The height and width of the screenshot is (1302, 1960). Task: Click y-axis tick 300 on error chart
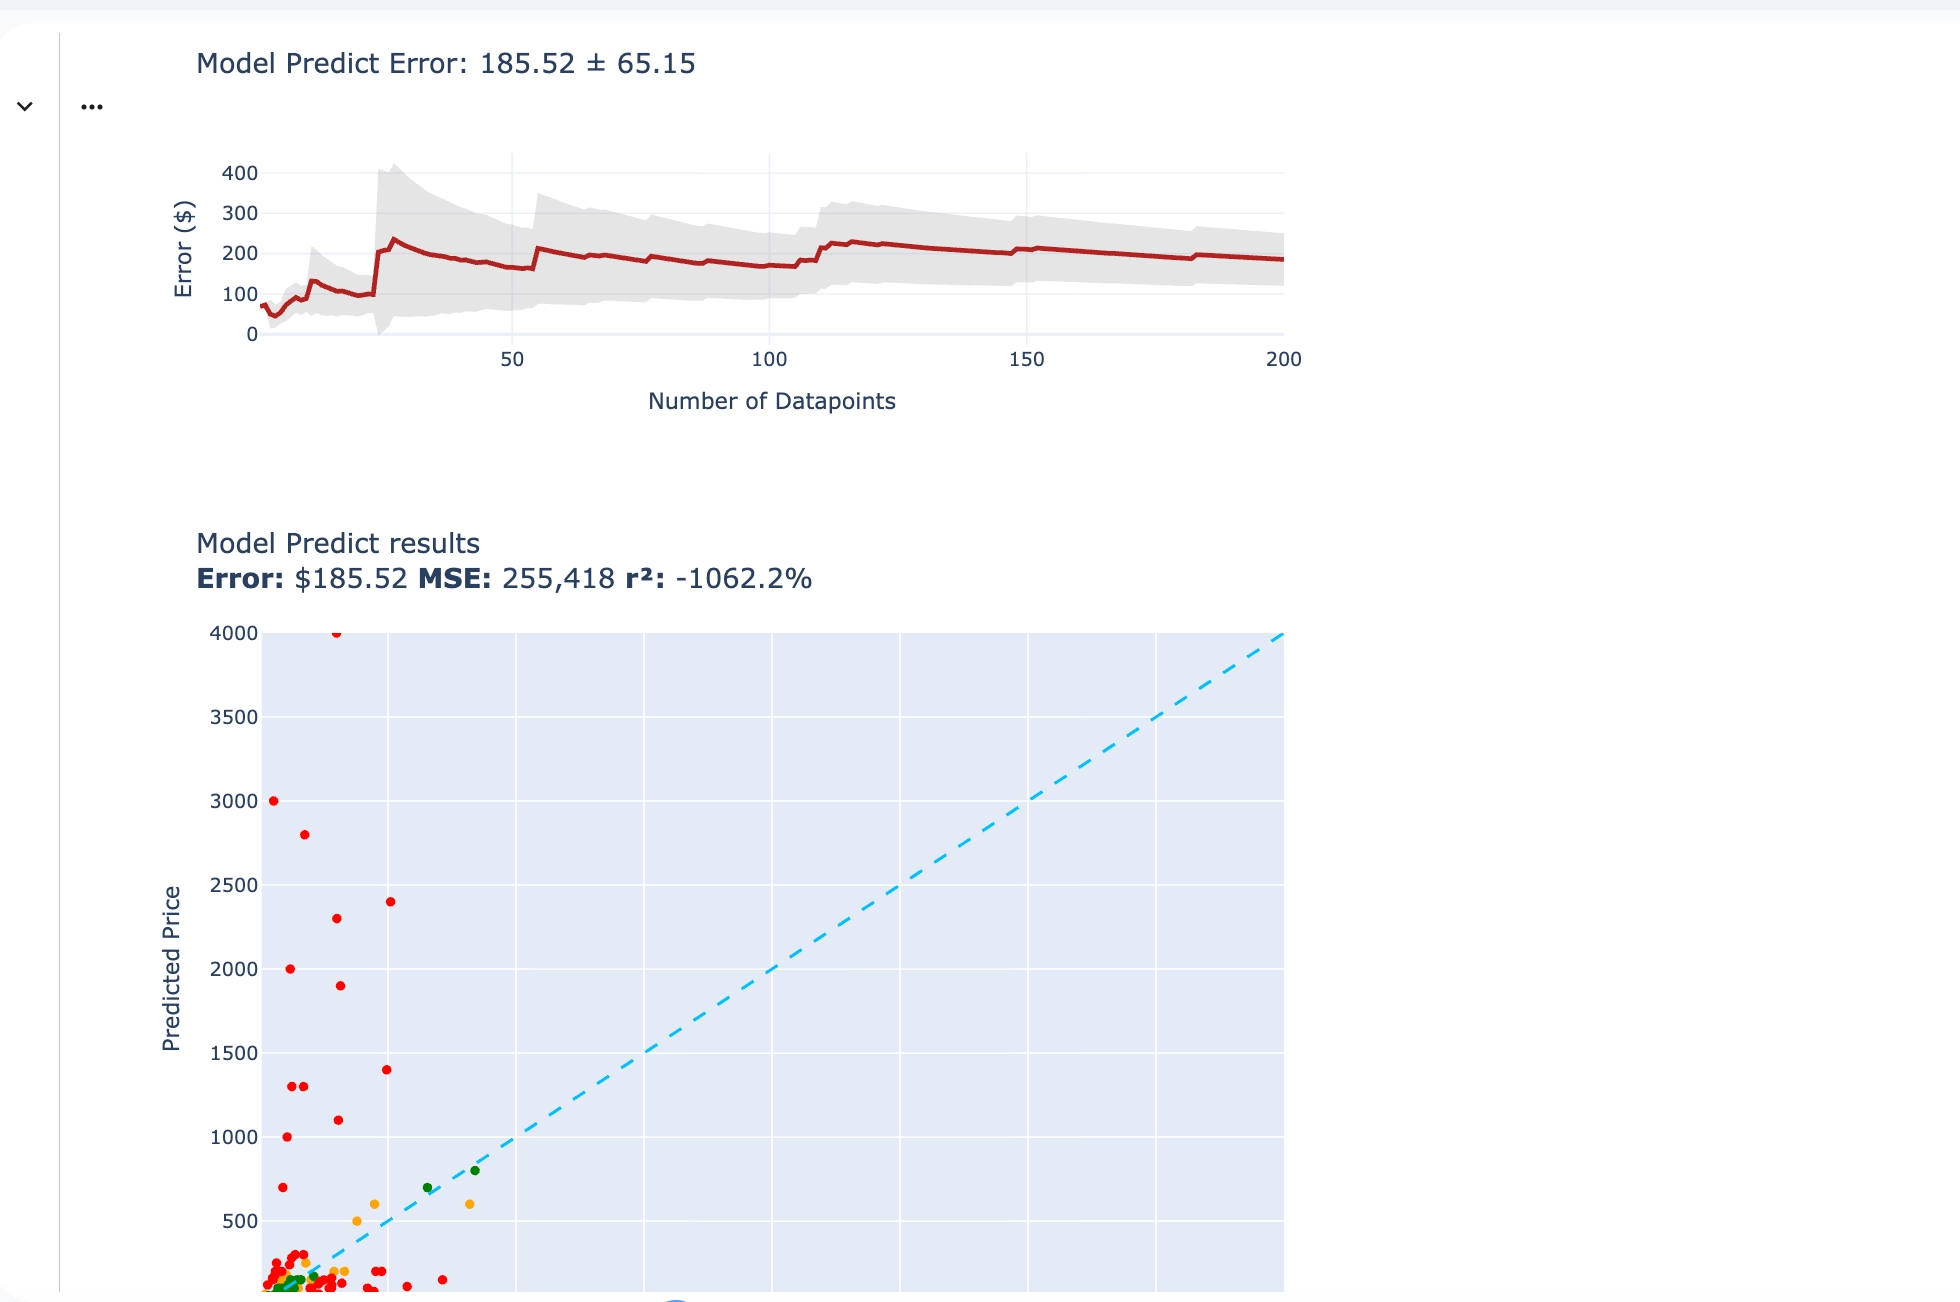click(x=240, y=213)
